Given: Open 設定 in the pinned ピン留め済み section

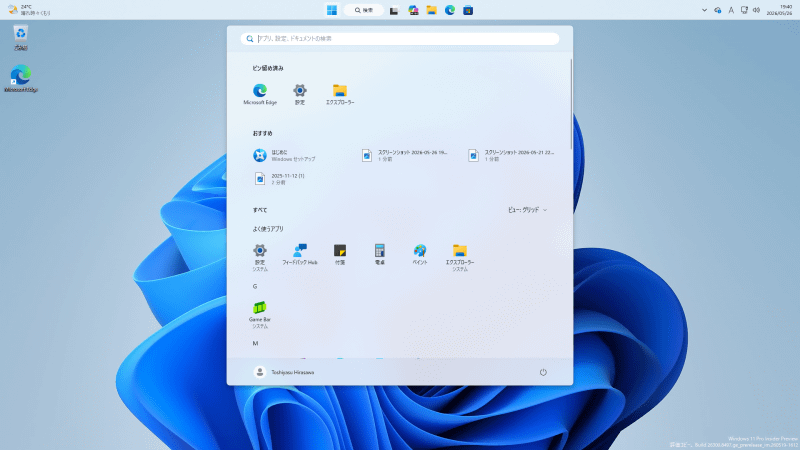Looking at the screenshot, I should coord(299,94).
